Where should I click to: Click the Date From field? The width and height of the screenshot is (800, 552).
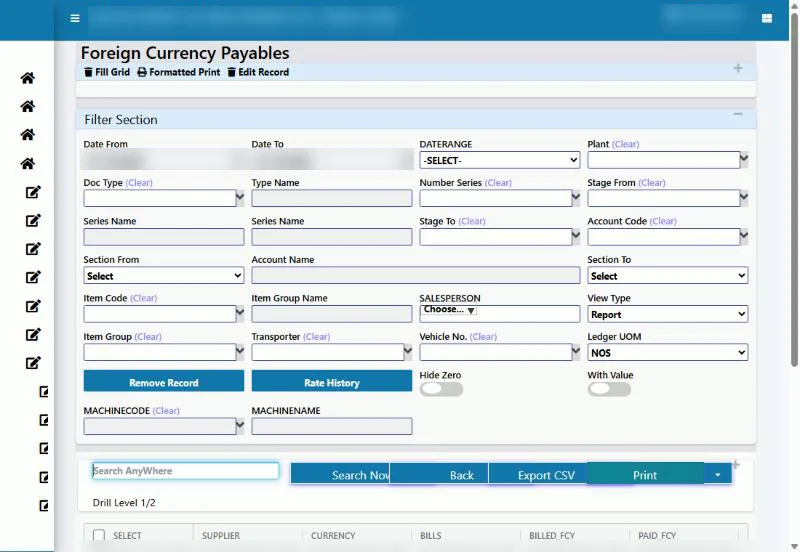[163, 160]
